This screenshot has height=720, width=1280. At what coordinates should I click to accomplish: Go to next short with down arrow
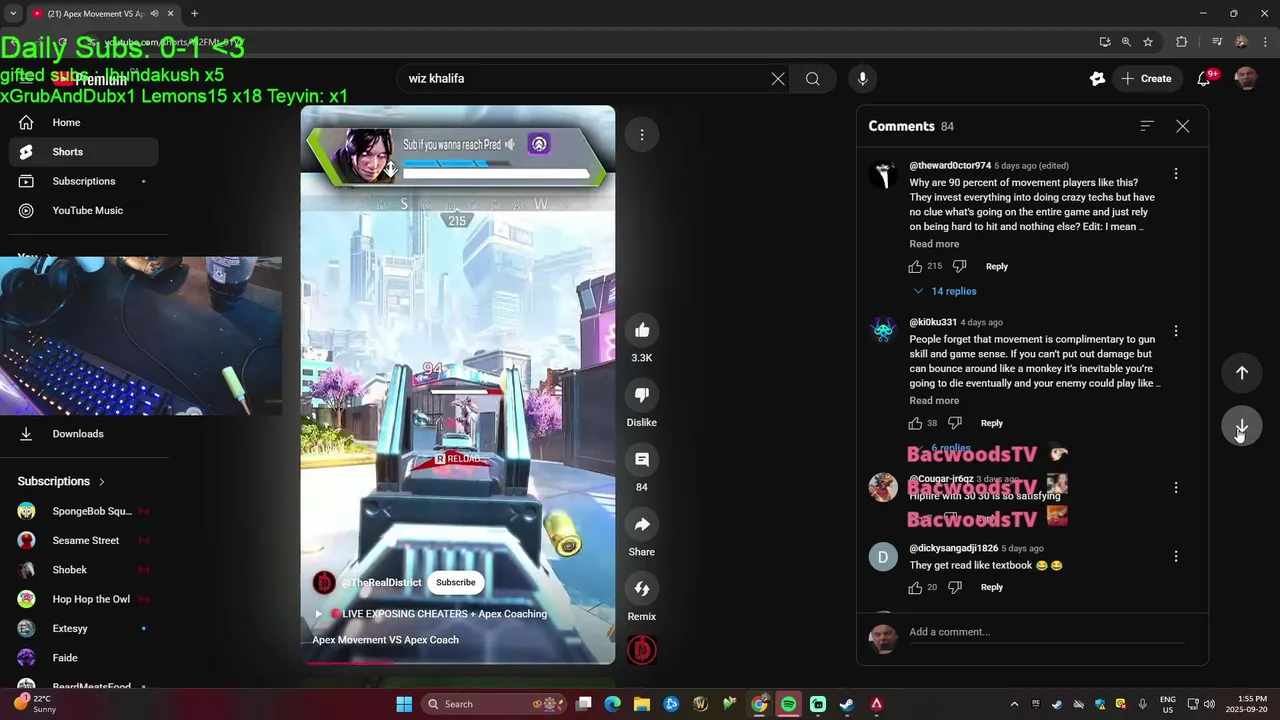[x=1241, y=427]
